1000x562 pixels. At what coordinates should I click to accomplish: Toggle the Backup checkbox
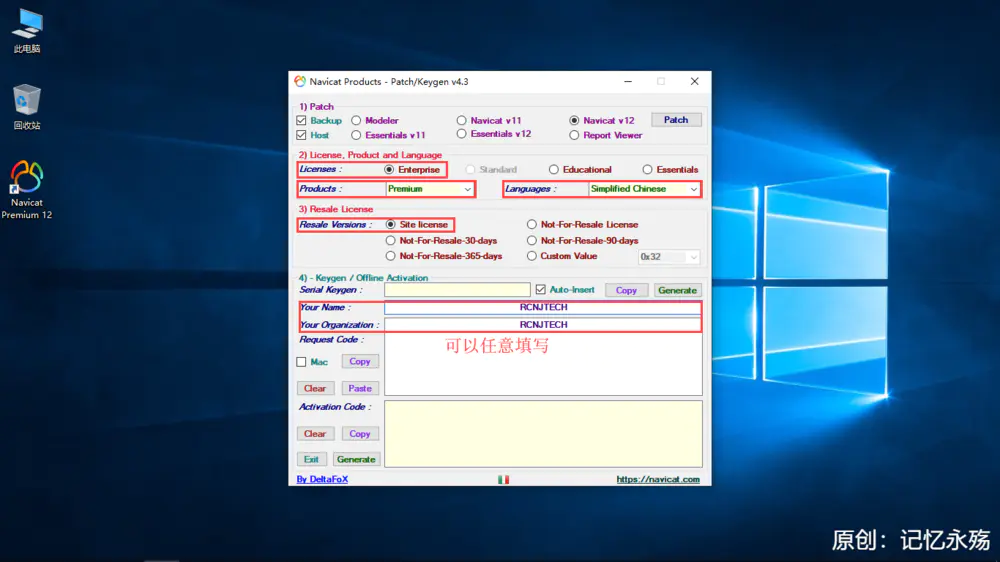pos(302,121)
